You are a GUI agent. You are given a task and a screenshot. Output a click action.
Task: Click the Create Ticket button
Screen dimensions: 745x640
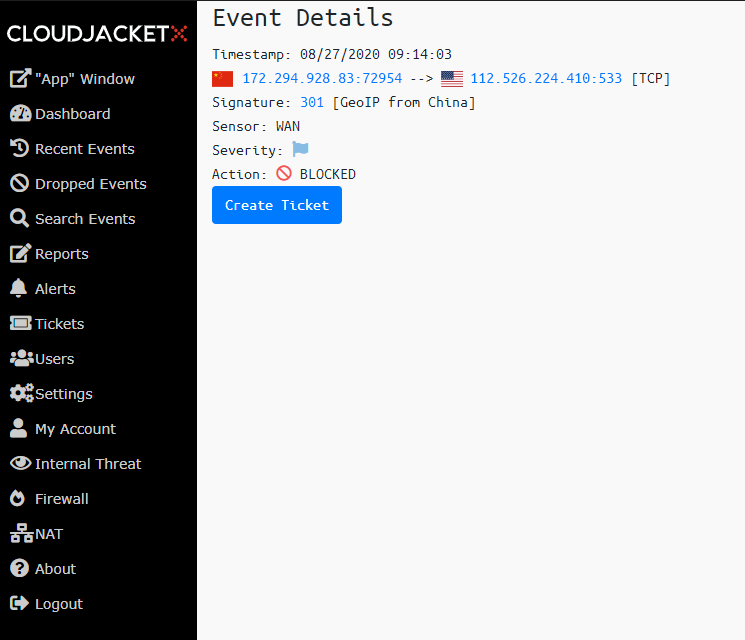coord(277,205)
